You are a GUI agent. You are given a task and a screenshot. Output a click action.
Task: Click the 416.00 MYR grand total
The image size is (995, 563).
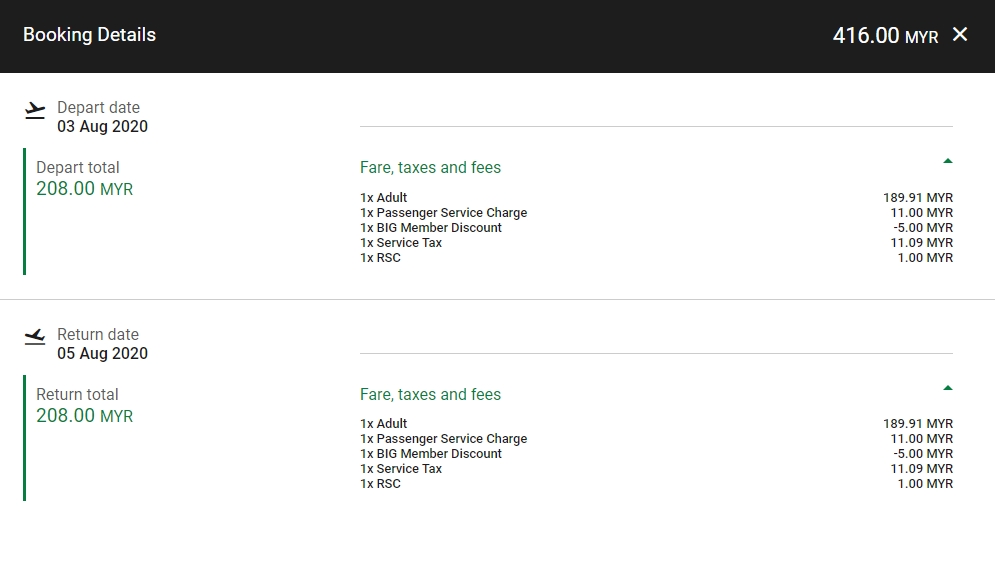[x=885, y=36]
